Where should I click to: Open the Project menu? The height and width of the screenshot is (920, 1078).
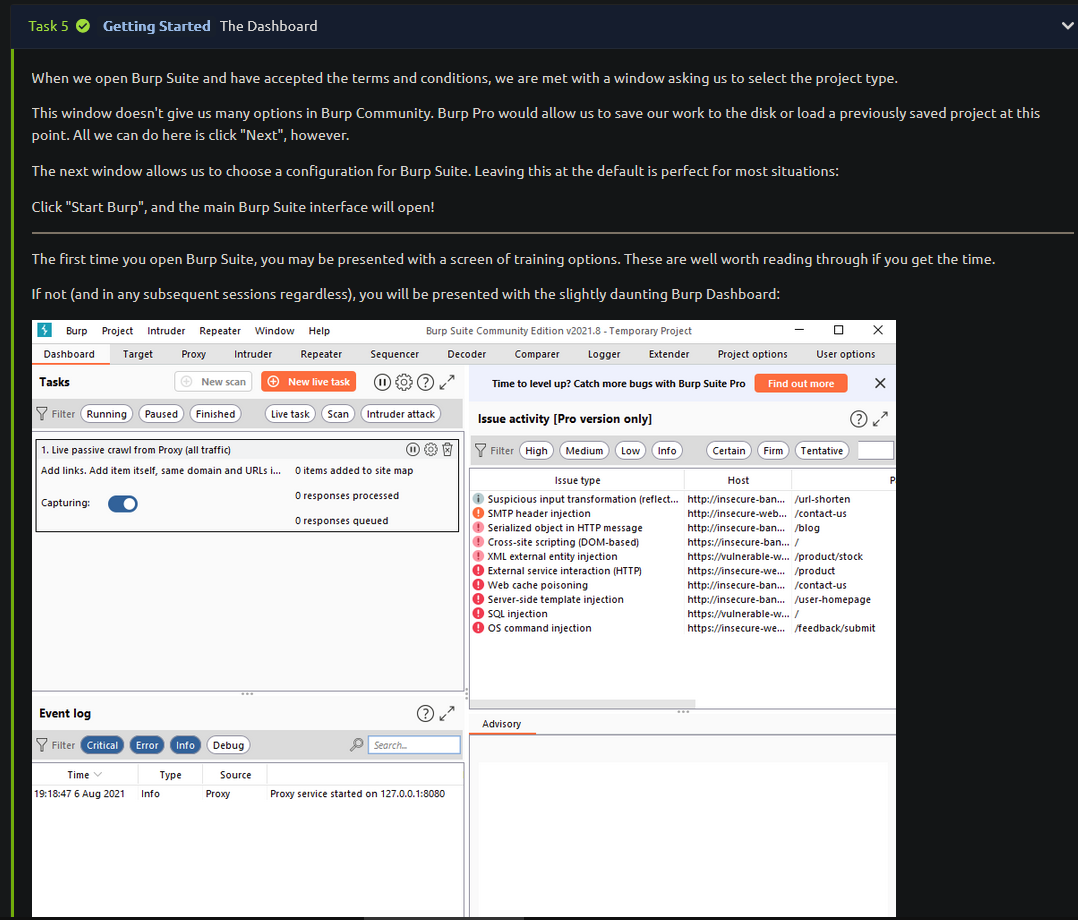118,331
